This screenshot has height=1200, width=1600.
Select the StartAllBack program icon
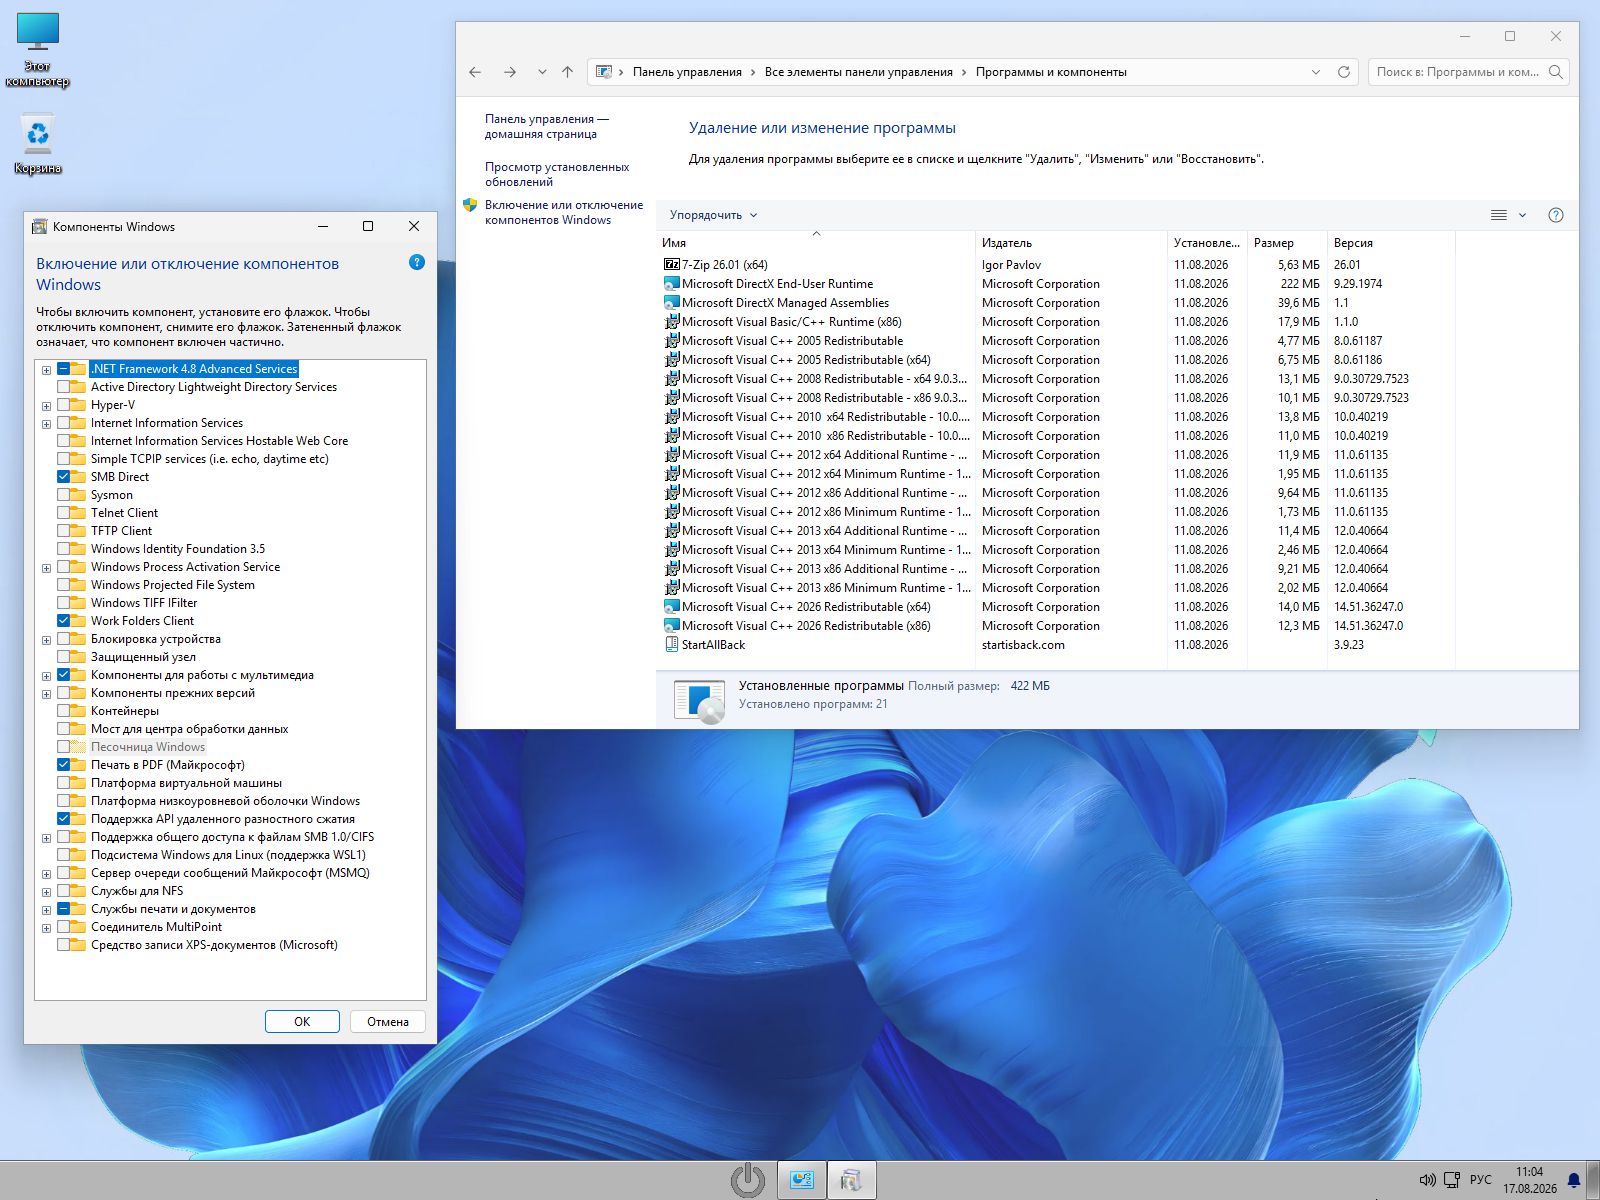coord(672,645)
